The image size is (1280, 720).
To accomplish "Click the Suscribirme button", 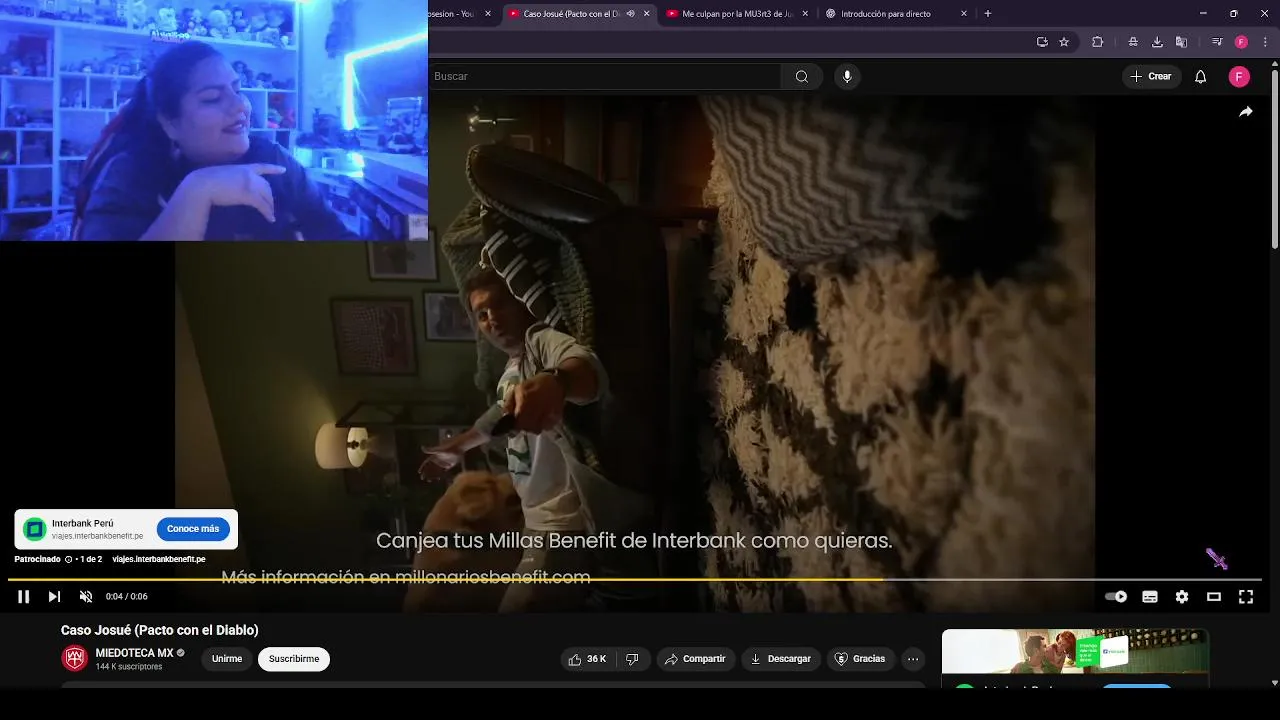I will (294, 659).
